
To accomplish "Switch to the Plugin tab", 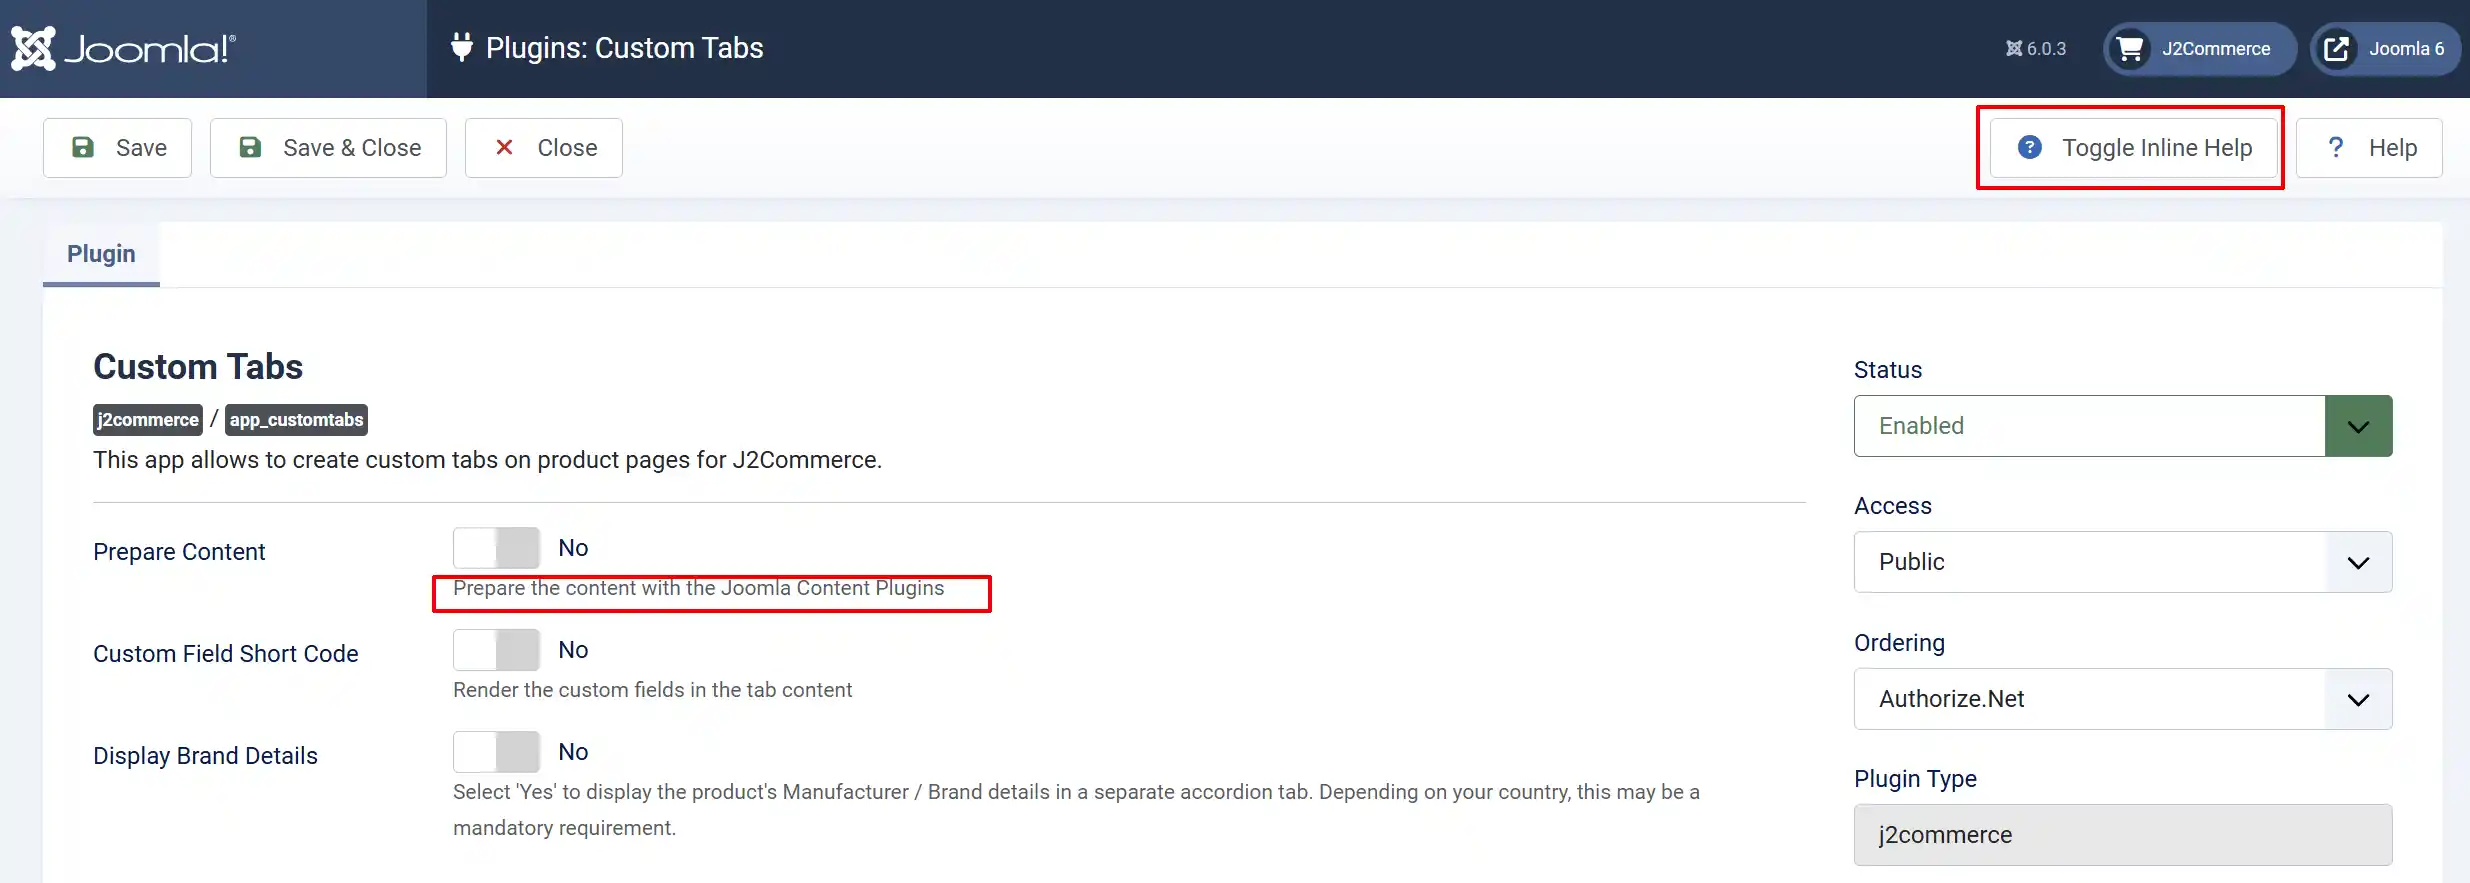I will coord(101,254).
